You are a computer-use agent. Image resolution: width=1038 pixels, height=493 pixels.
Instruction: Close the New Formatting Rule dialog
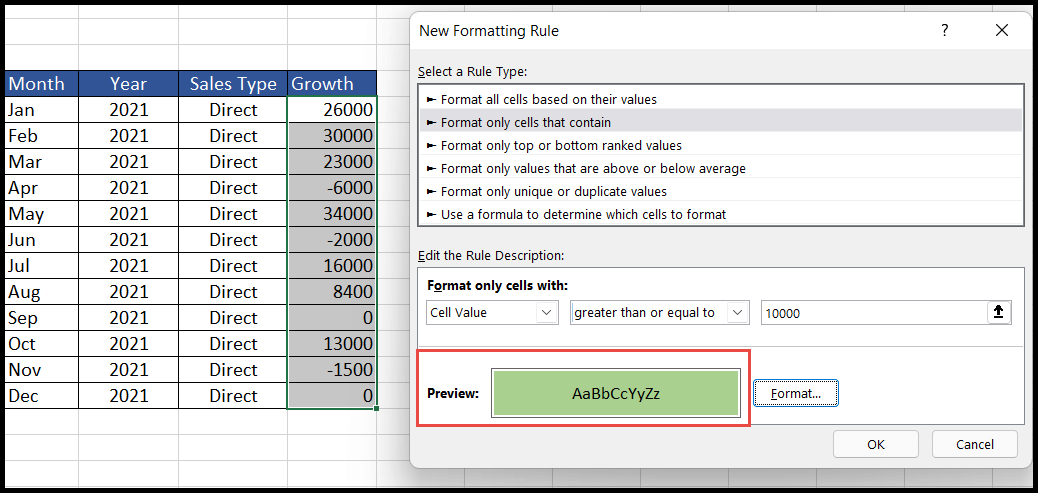[1002, 31]
